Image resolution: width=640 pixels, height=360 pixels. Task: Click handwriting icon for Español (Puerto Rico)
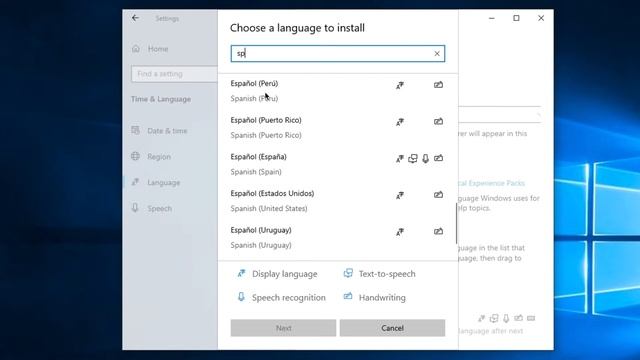(x=438, y=122)
